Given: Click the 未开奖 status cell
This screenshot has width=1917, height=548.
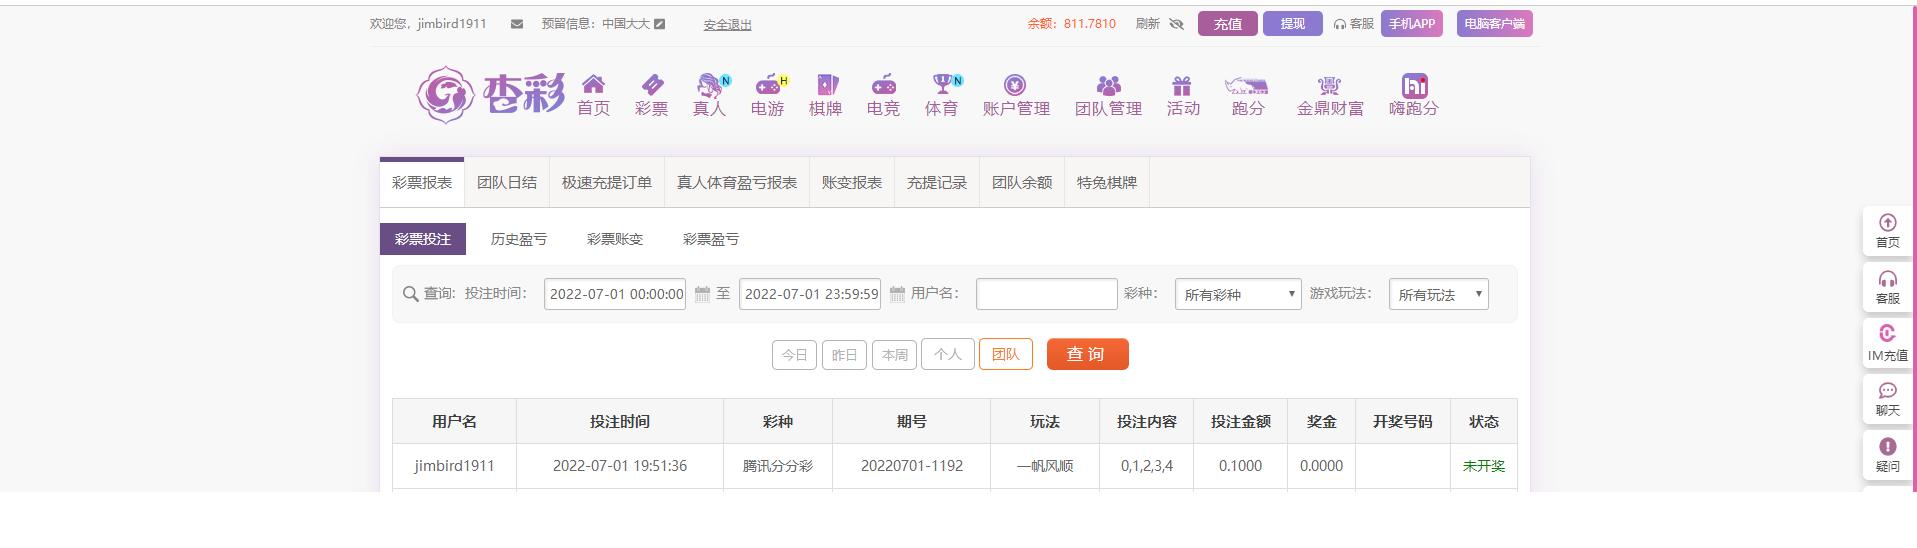Looking at the screenshot, I should [1483, 466].
